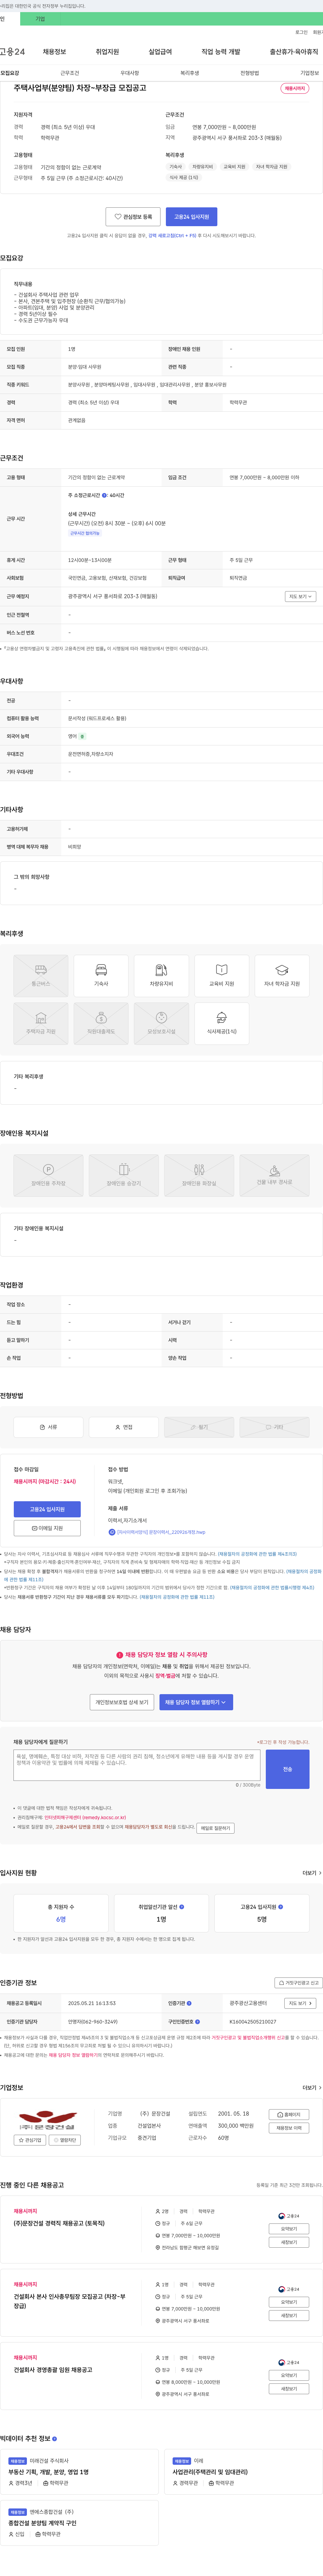Click 장애인용 주차장 facility icon

tap(48, 1175)
